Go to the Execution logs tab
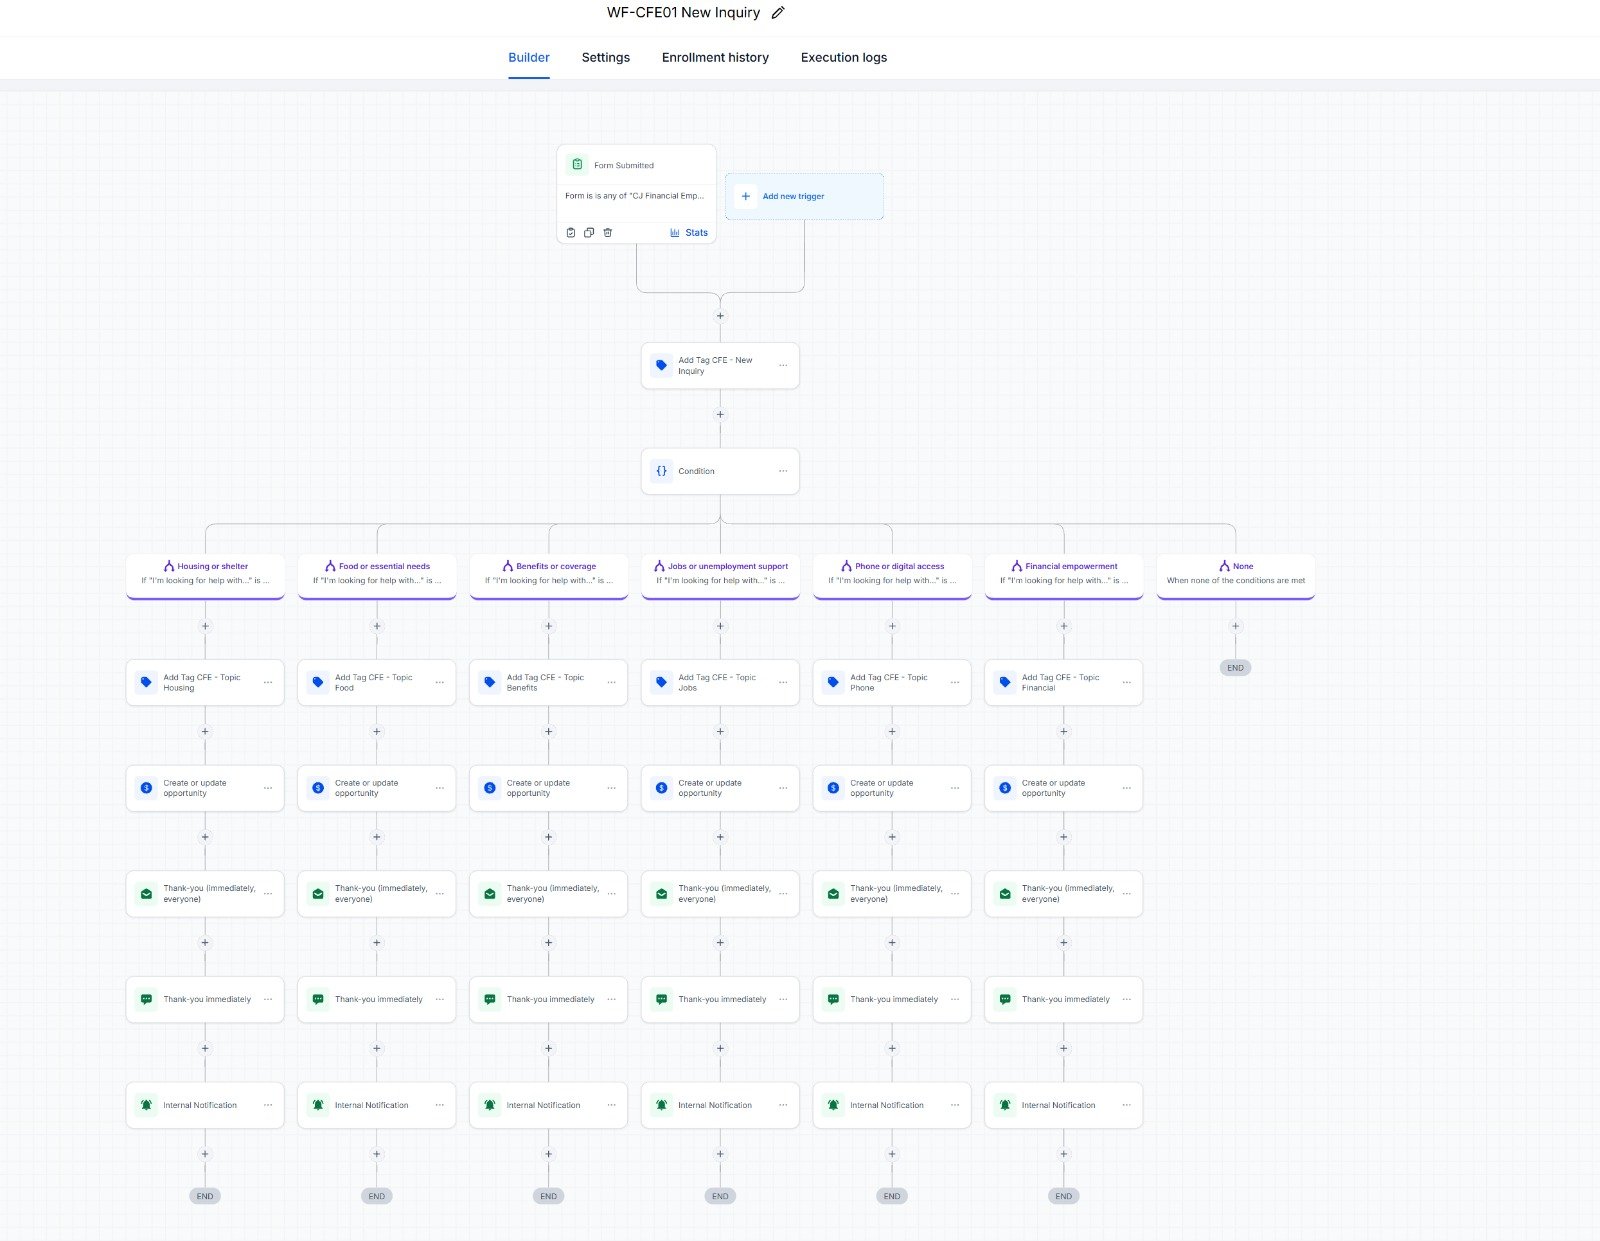Screen dimensions: 1600x1241 pos(844,58)
